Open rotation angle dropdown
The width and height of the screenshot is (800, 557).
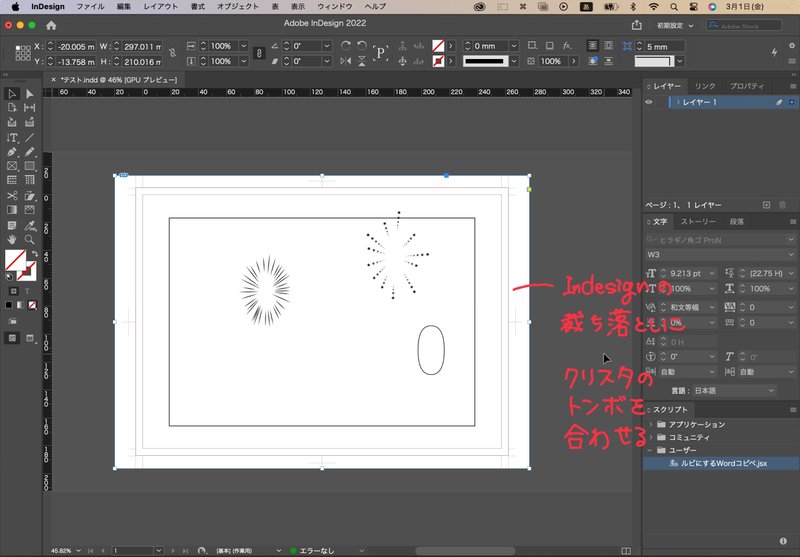coord(328,46)
